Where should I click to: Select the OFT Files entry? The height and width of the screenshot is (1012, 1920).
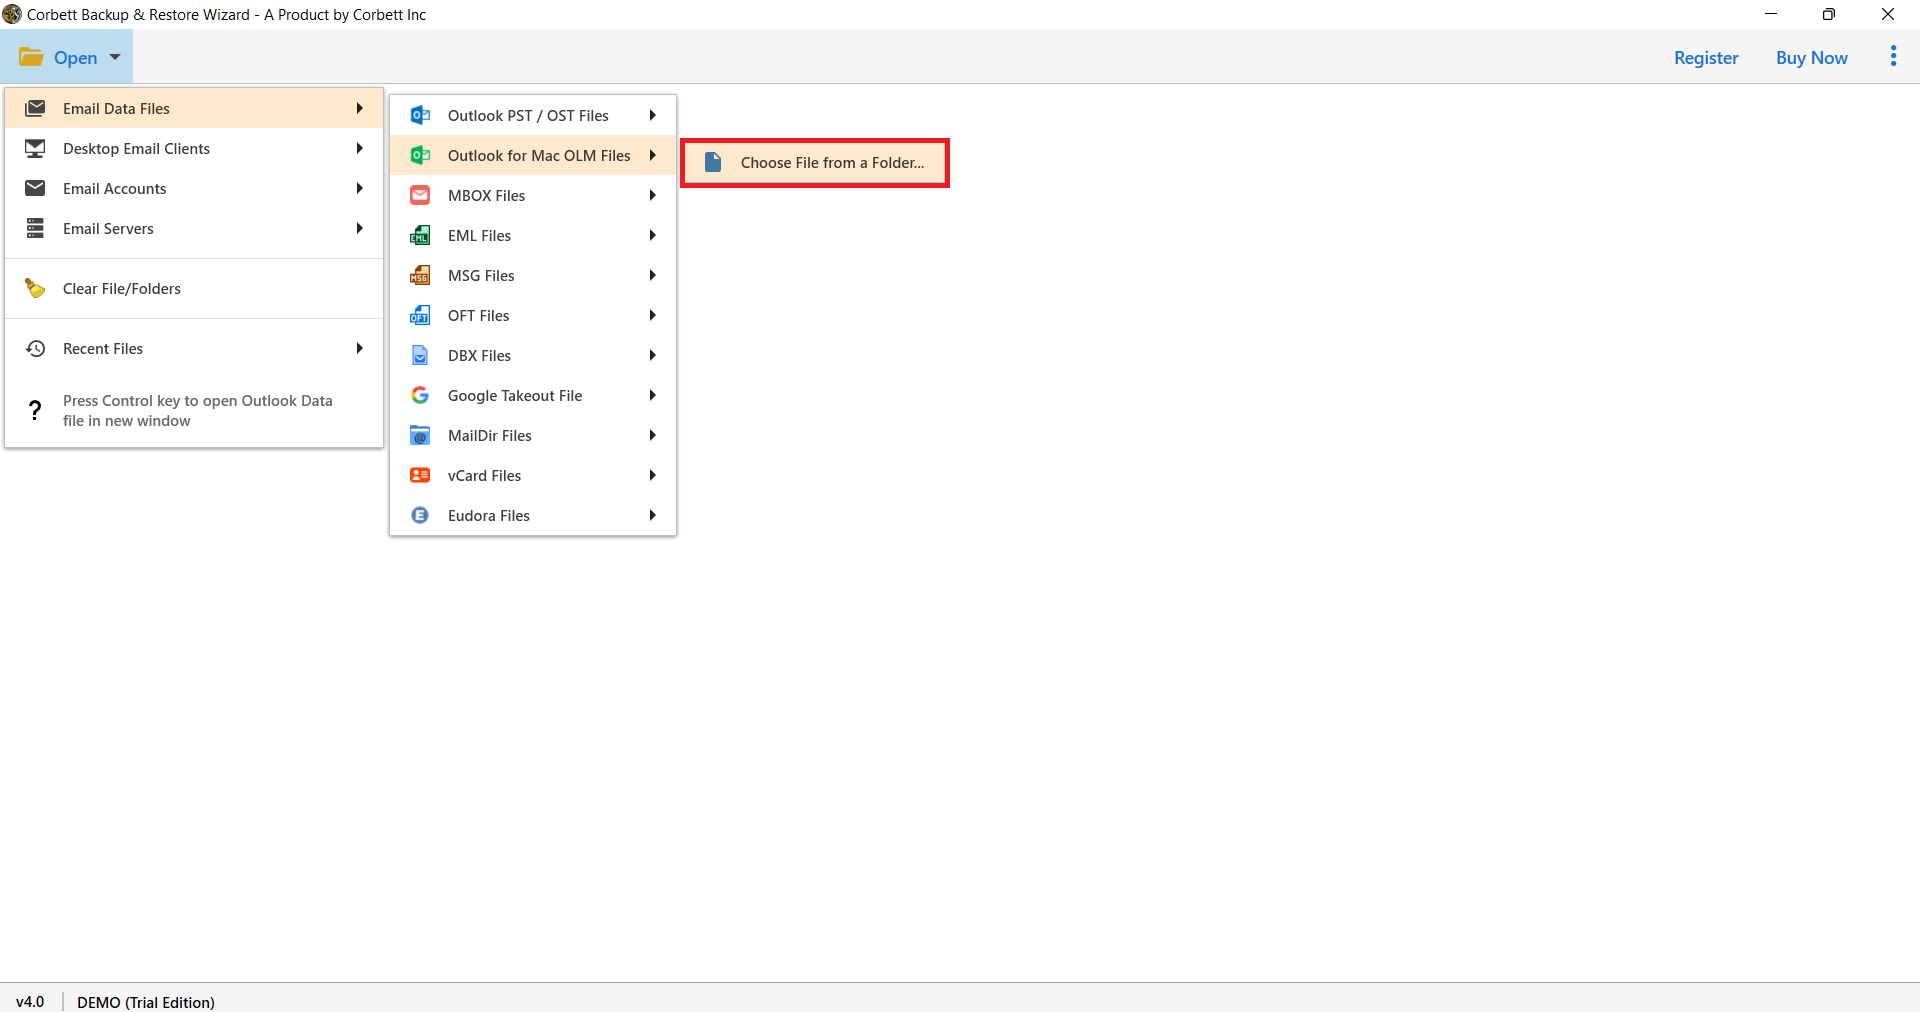click(x=533, y=315)
